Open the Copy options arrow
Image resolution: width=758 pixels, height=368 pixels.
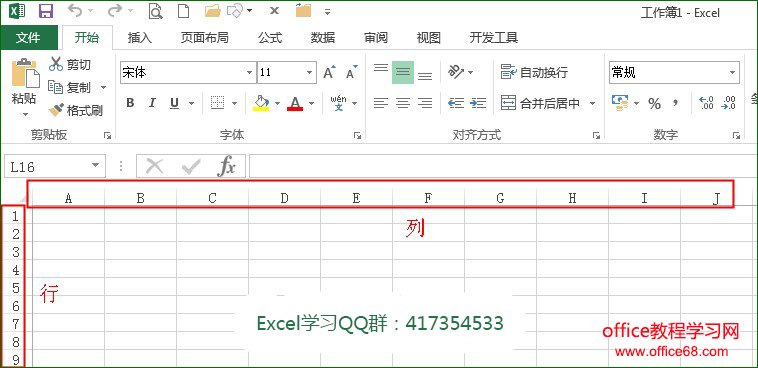click(x=103, y=88)
